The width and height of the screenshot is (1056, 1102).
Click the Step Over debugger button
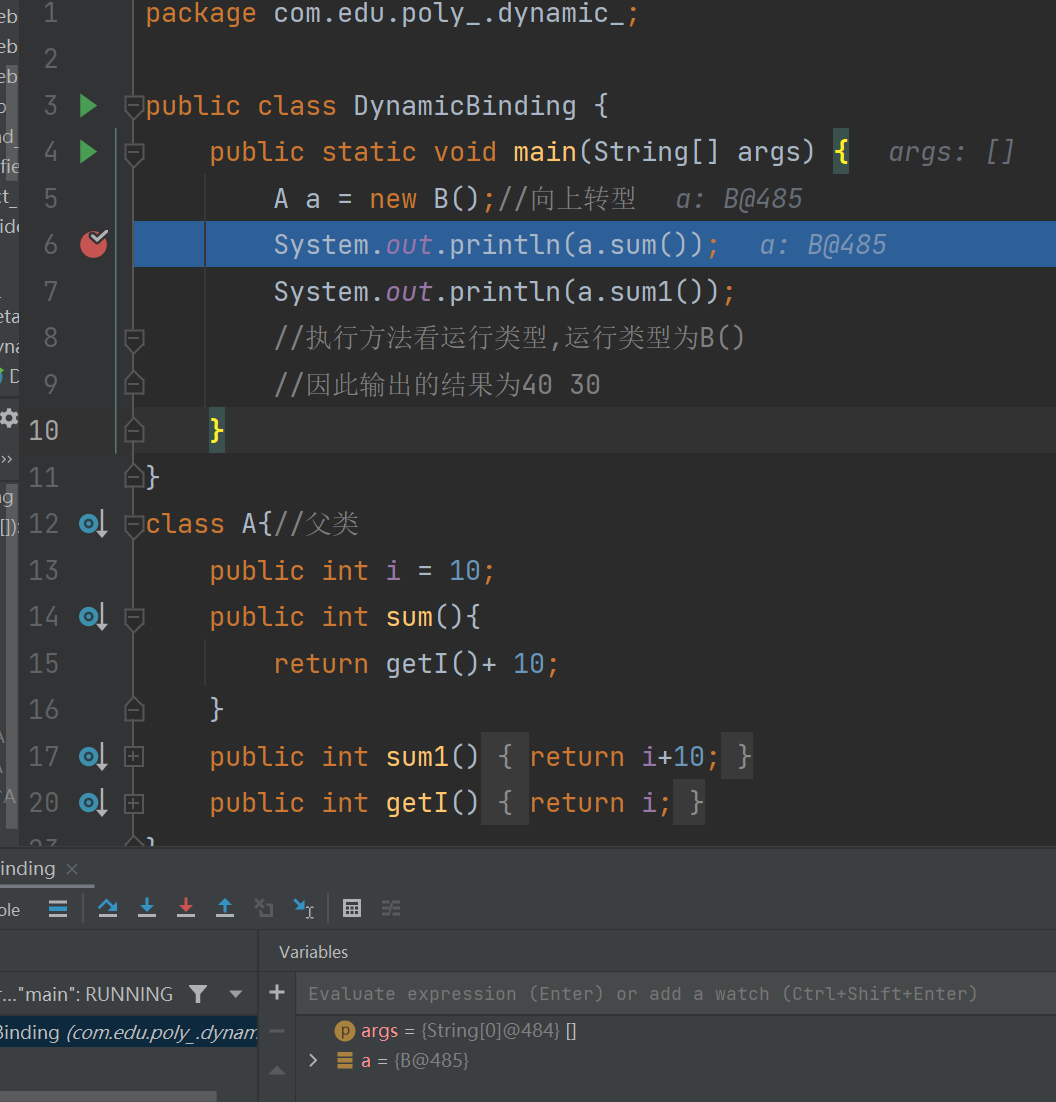click(x=107, y=908)
